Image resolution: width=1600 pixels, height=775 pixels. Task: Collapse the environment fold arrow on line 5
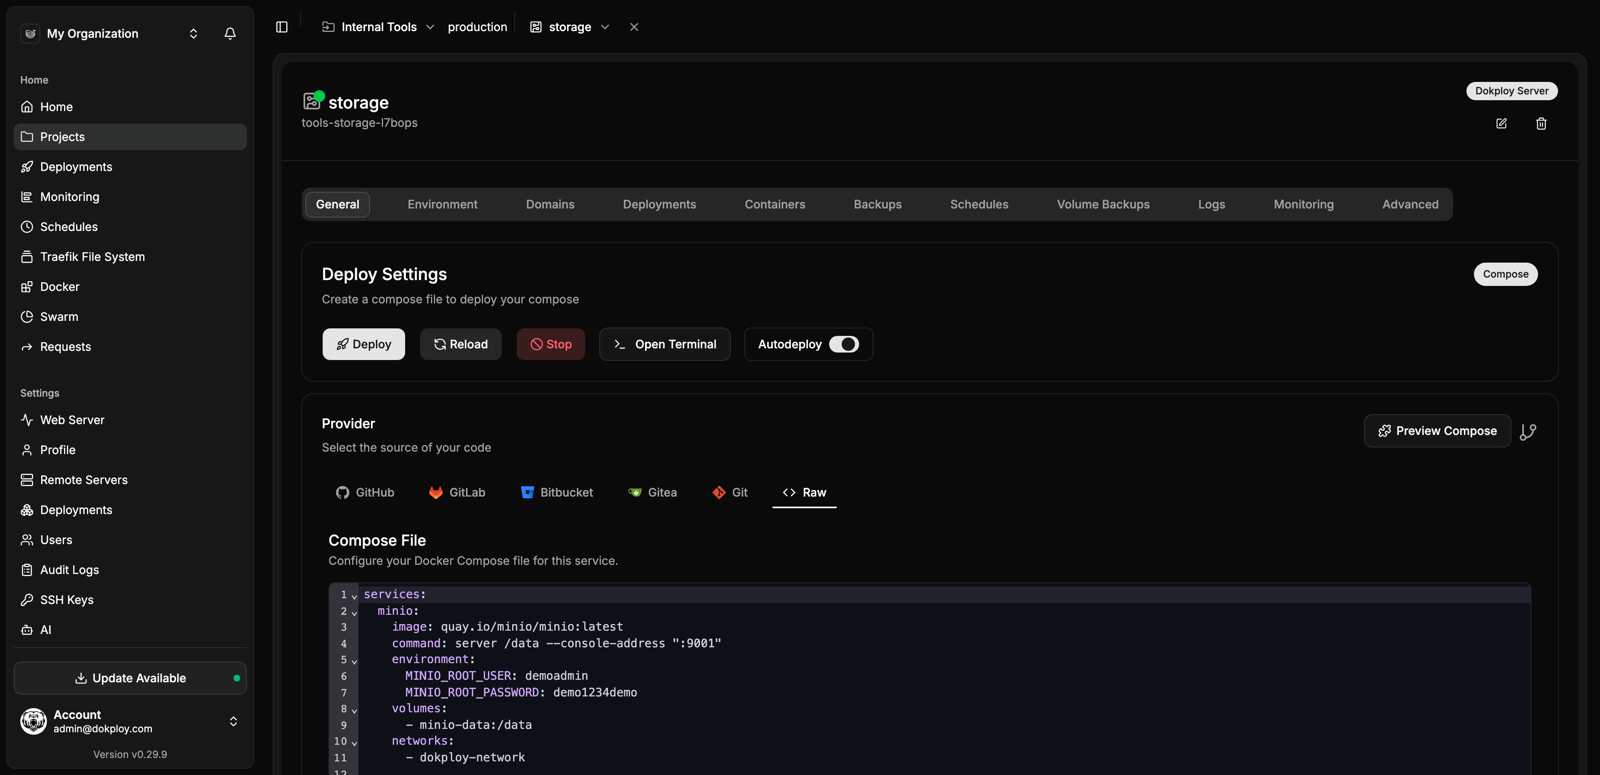[x=354, y=661]
